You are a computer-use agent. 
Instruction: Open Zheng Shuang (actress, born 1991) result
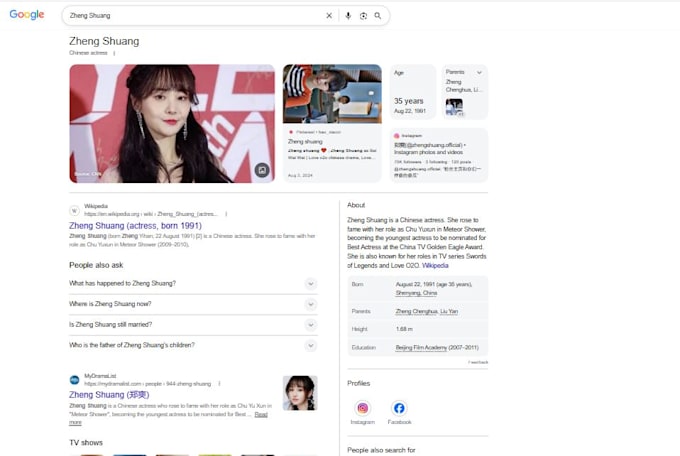[x=135, y=226]
